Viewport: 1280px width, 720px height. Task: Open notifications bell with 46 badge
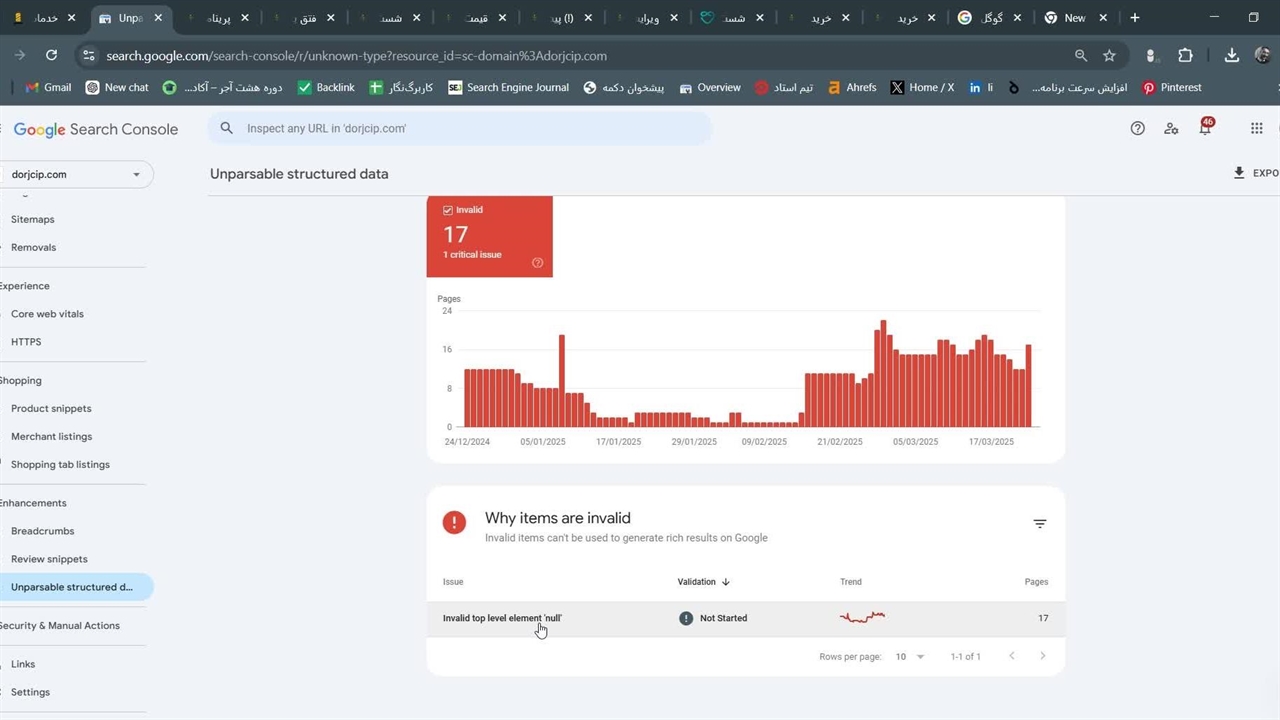(x=1205, y=128)
